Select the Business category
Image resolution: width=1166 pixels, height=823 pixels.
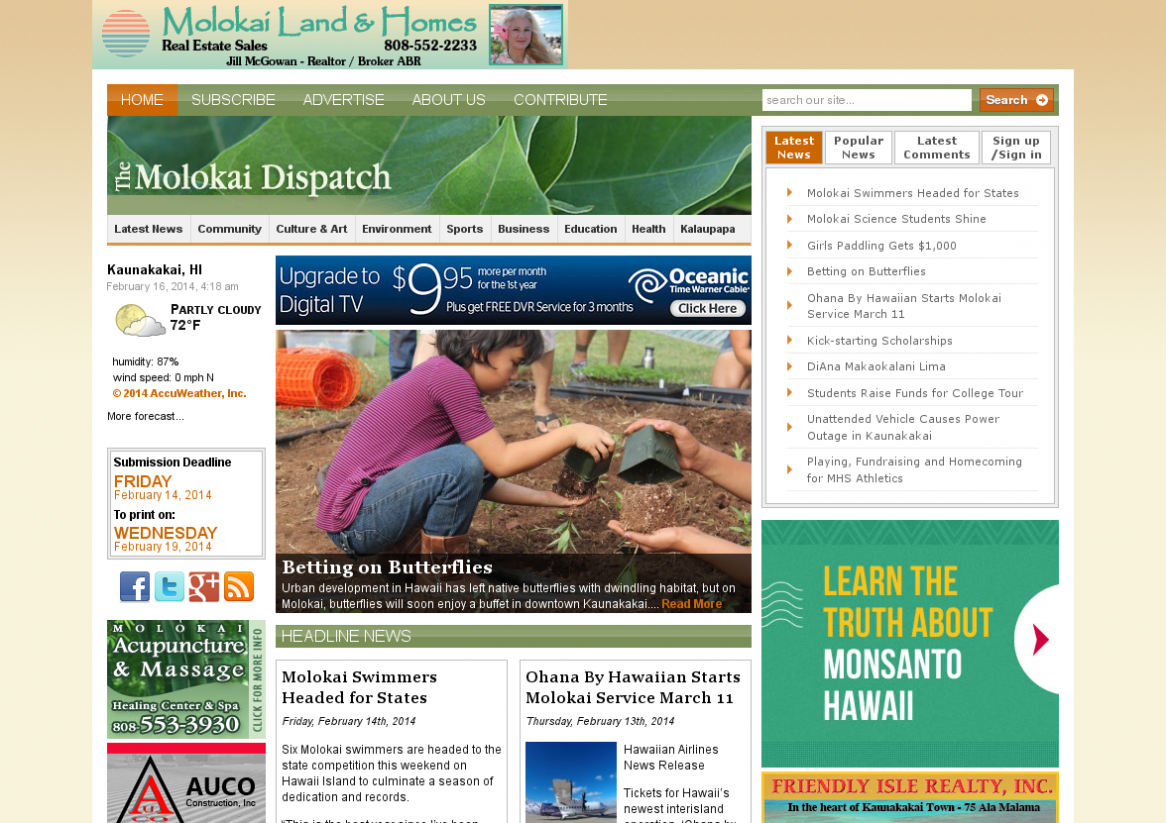(x=524, y=229)
